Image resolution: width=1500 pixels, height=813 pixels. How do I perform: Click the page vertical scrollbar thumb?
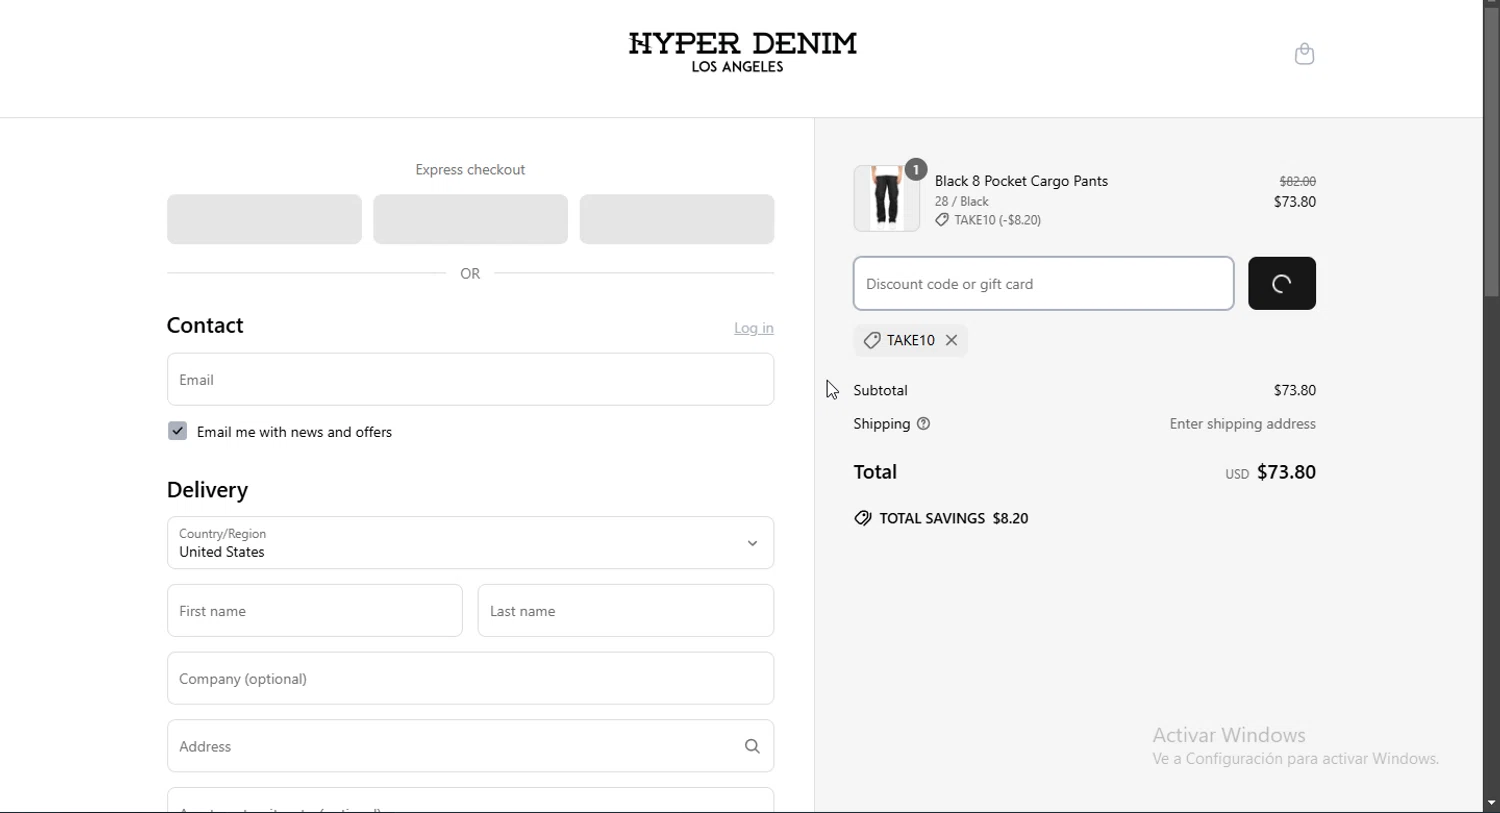[1491, 152]
